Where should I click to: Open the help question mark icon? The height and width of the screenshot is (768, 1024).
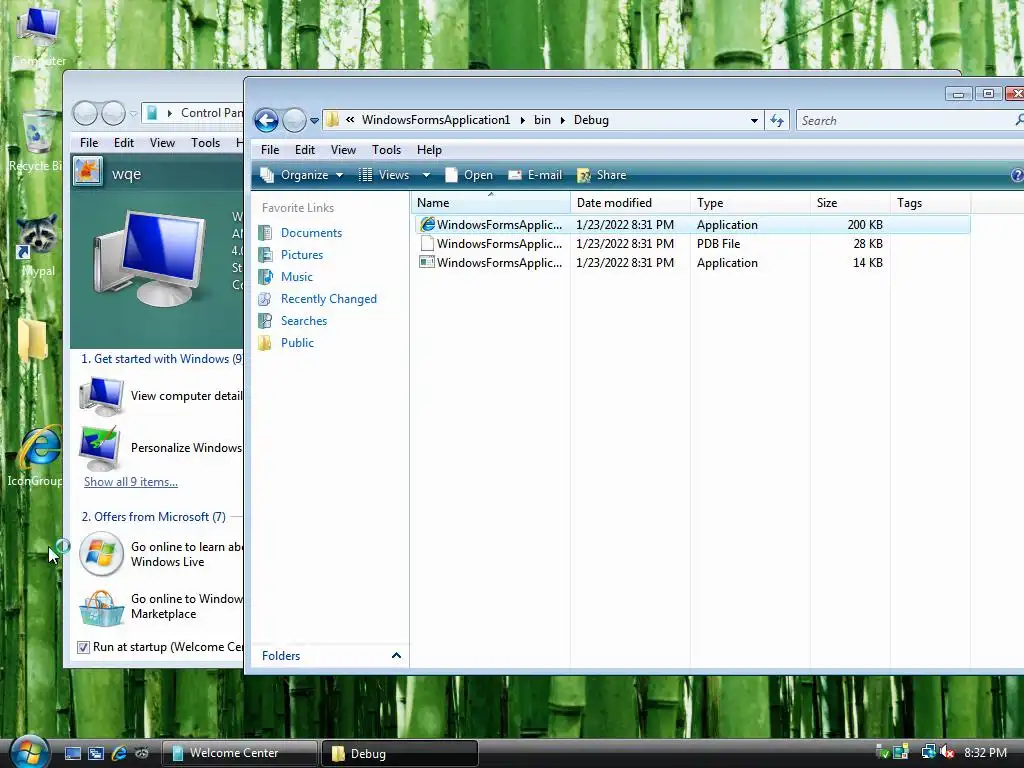[x=1017, y=175]
